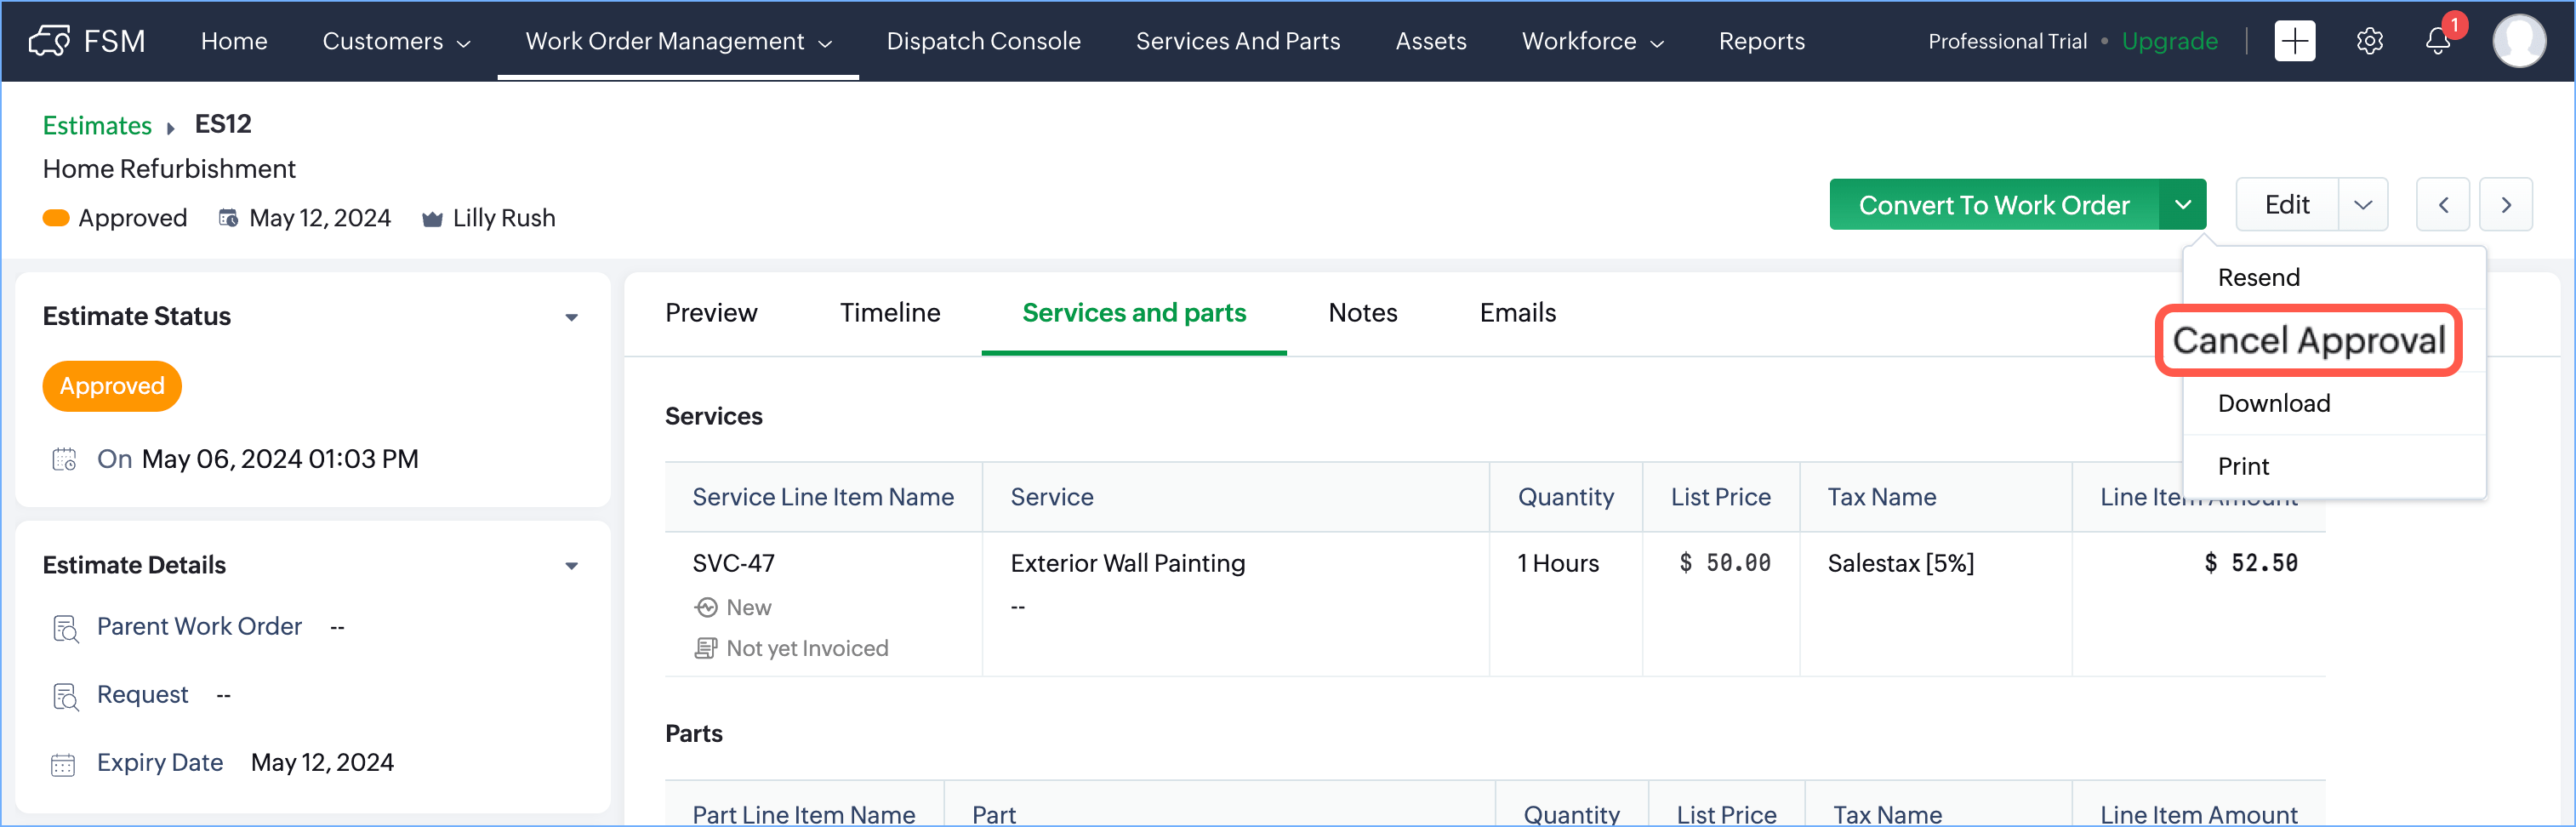Switch to the Emails tab
The image size is (2576, 827).
[x=1517, y=313]
